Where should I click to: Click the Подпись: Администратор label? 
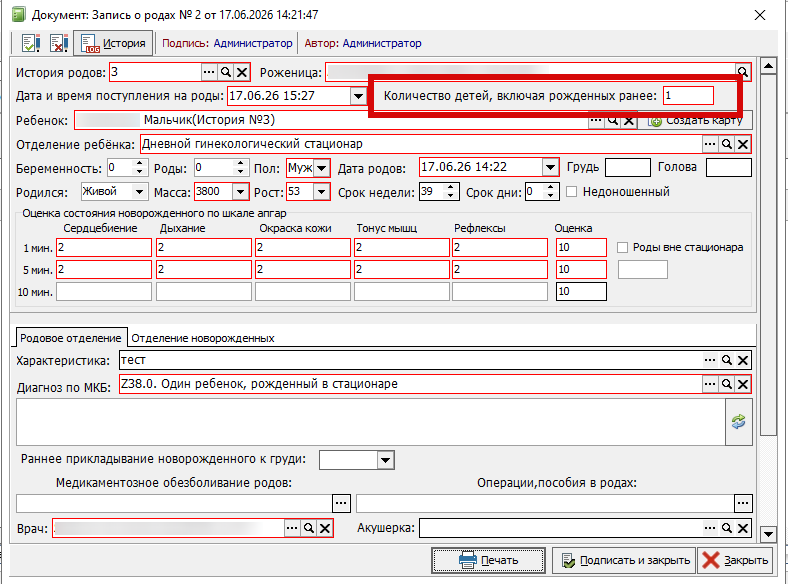click(x=227, y=43)
